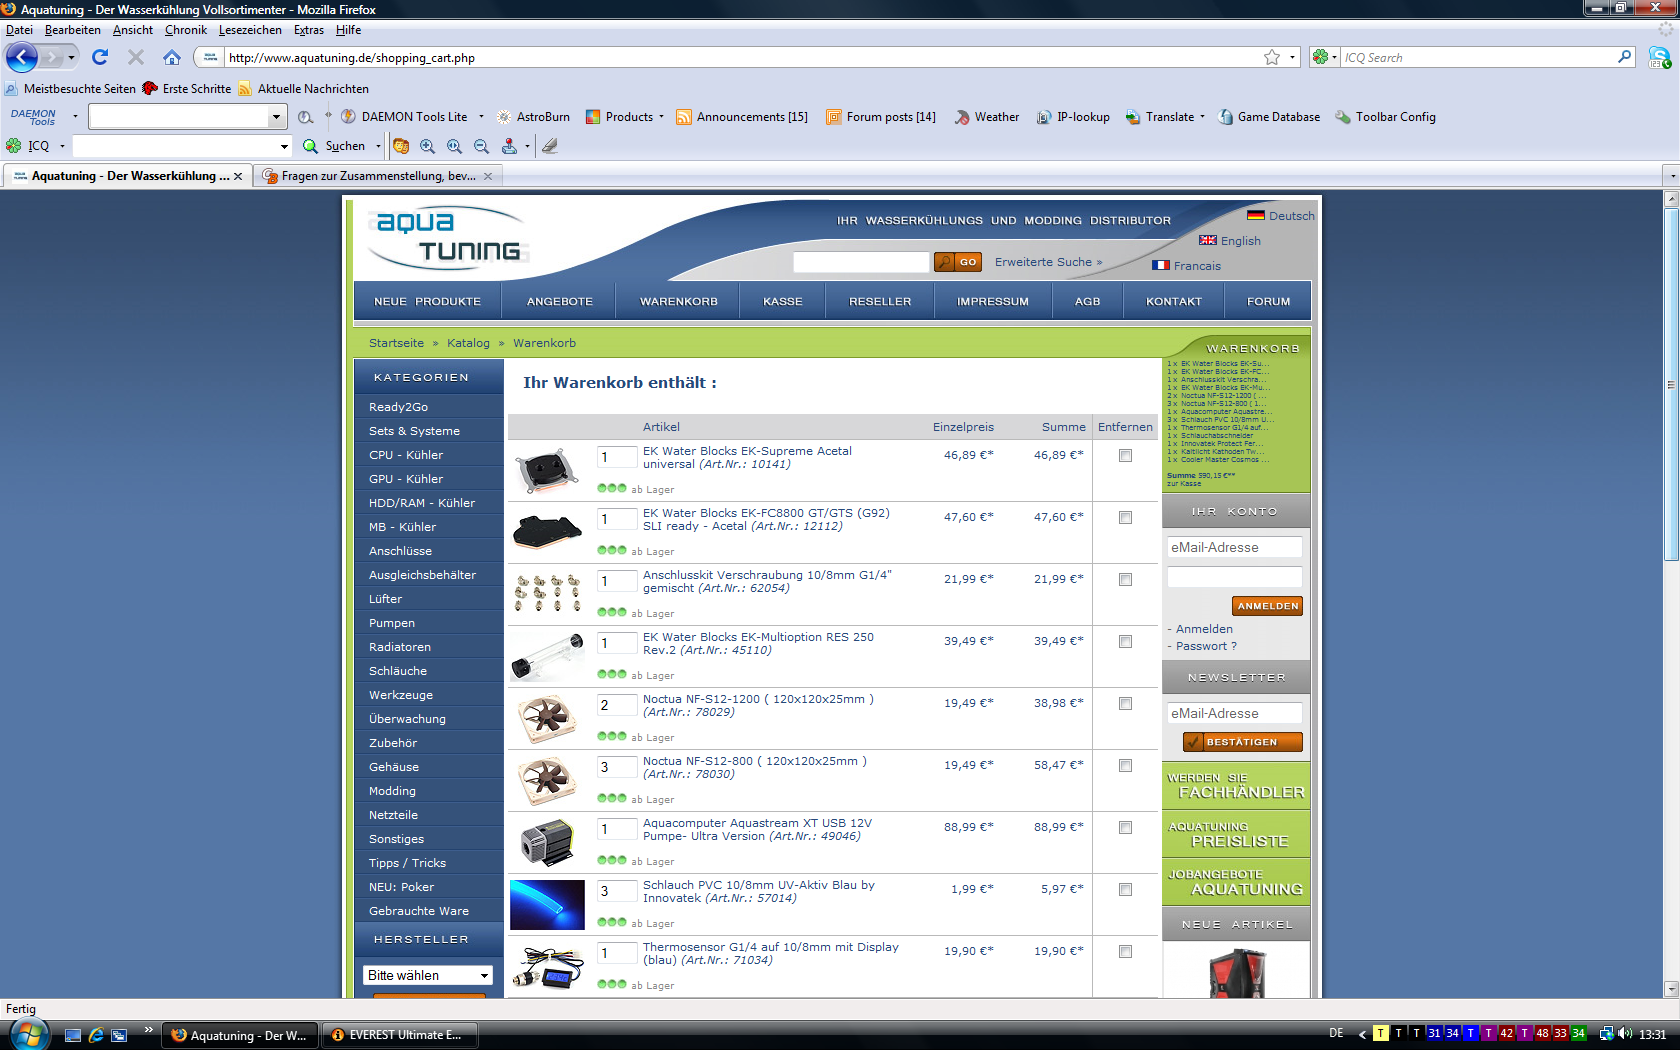Check remove box for EK-Supreme Acetal

tap(1125, 456)
